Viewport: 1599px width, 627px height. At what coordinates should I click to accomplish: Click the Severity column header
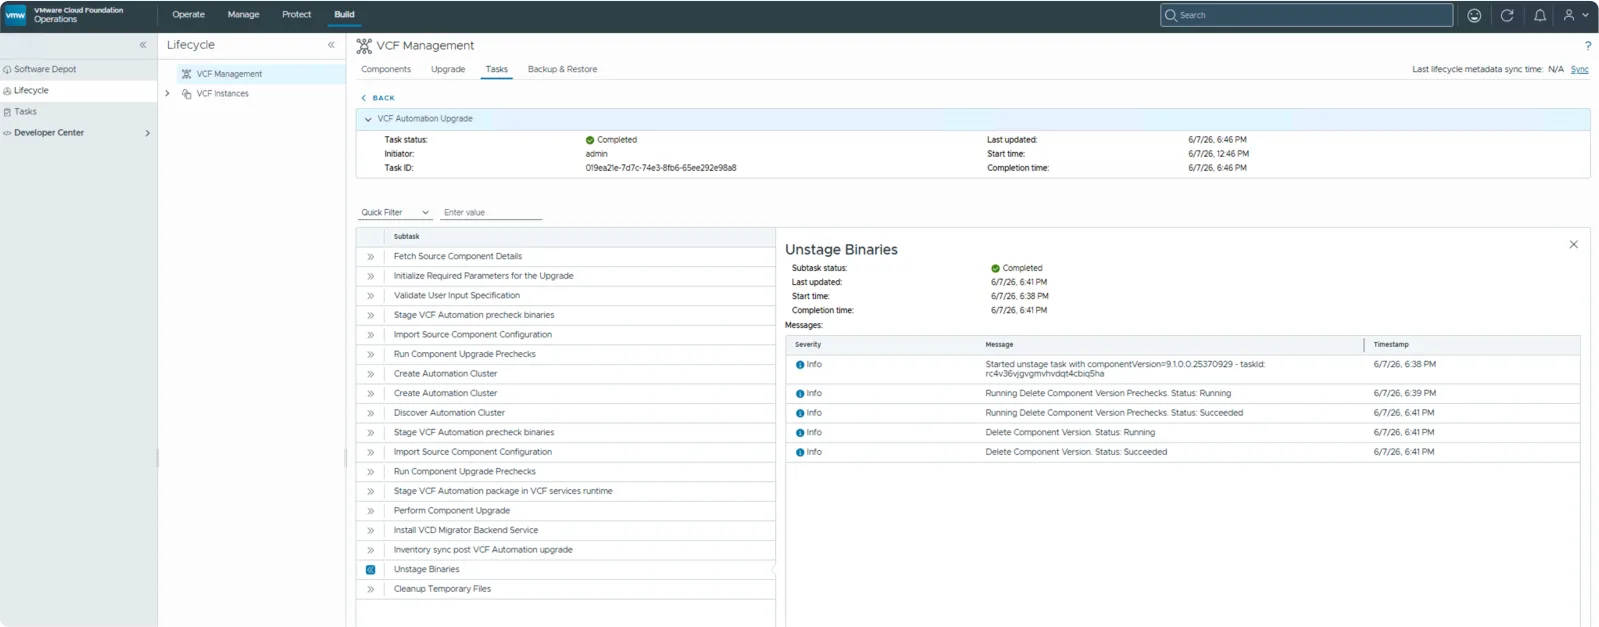point(808,345)
